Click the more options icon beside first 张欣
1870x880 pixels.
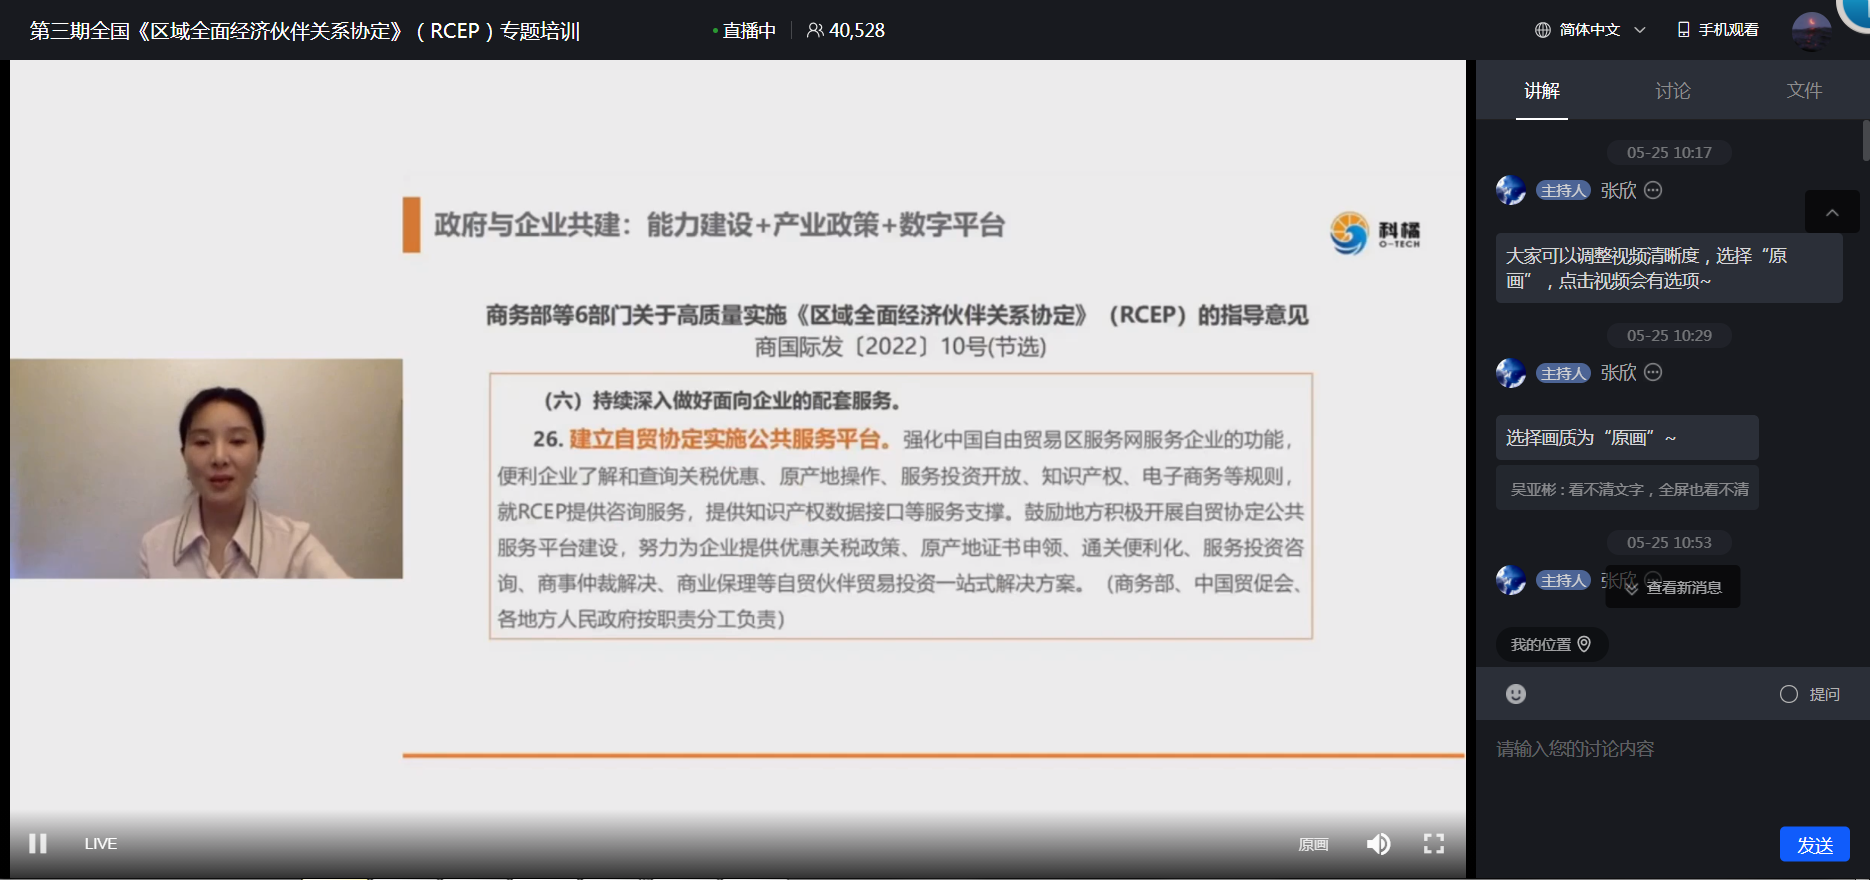(x=1653, y=190)
